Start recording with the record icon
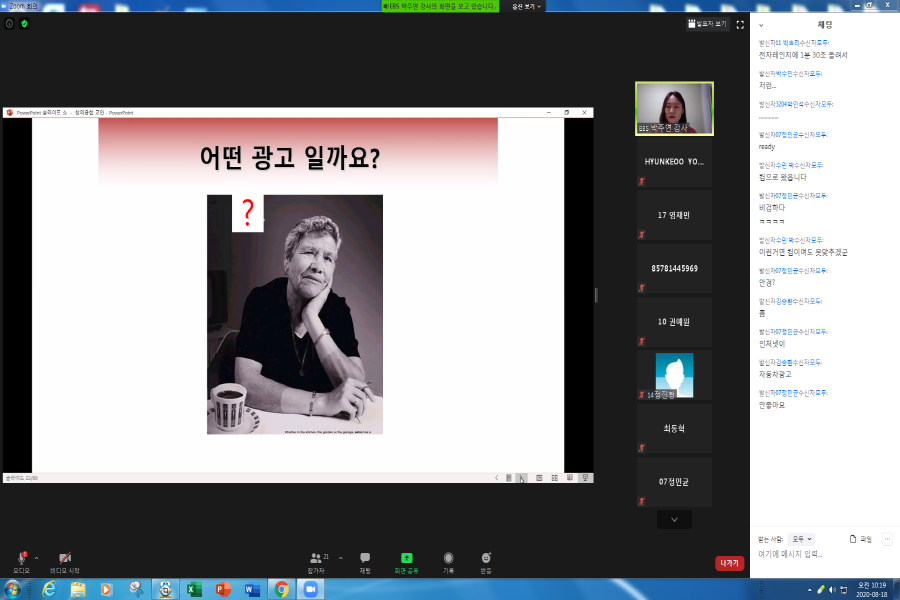Screen dimensions: 900x600 (x=448, y=558)
